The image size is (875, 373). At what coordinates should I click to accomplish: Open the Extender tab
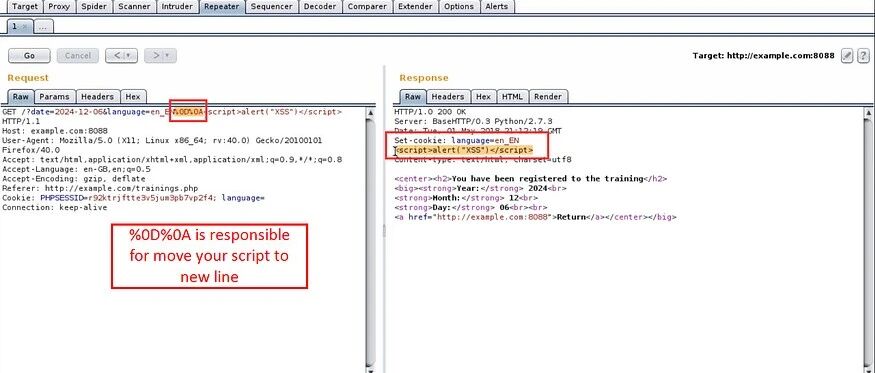click(416, 7)
